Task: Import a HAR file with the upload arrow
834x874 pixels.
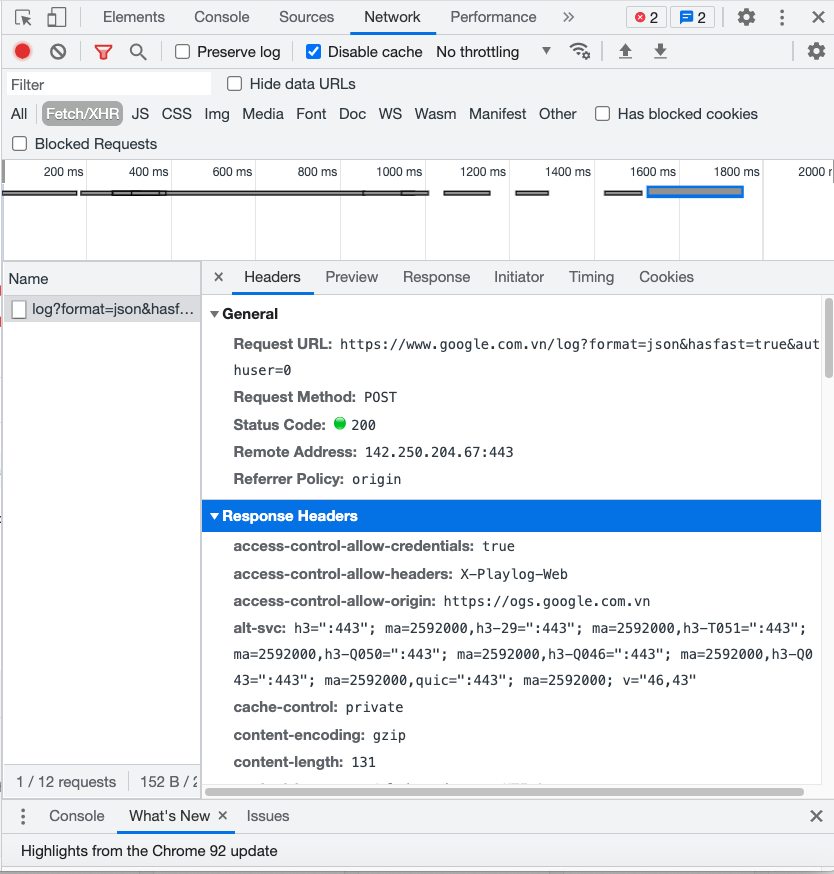Action: 626,51
